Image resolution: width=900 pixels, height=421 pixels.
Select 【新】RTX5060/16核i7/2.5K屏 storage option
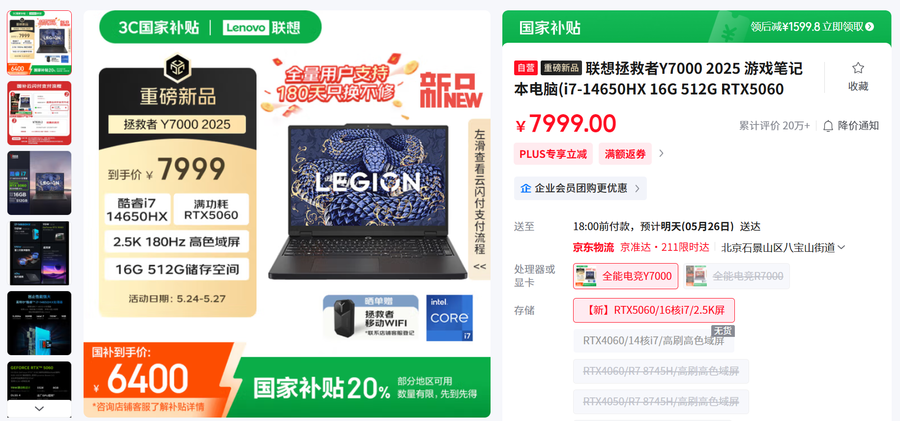point(654,310)
